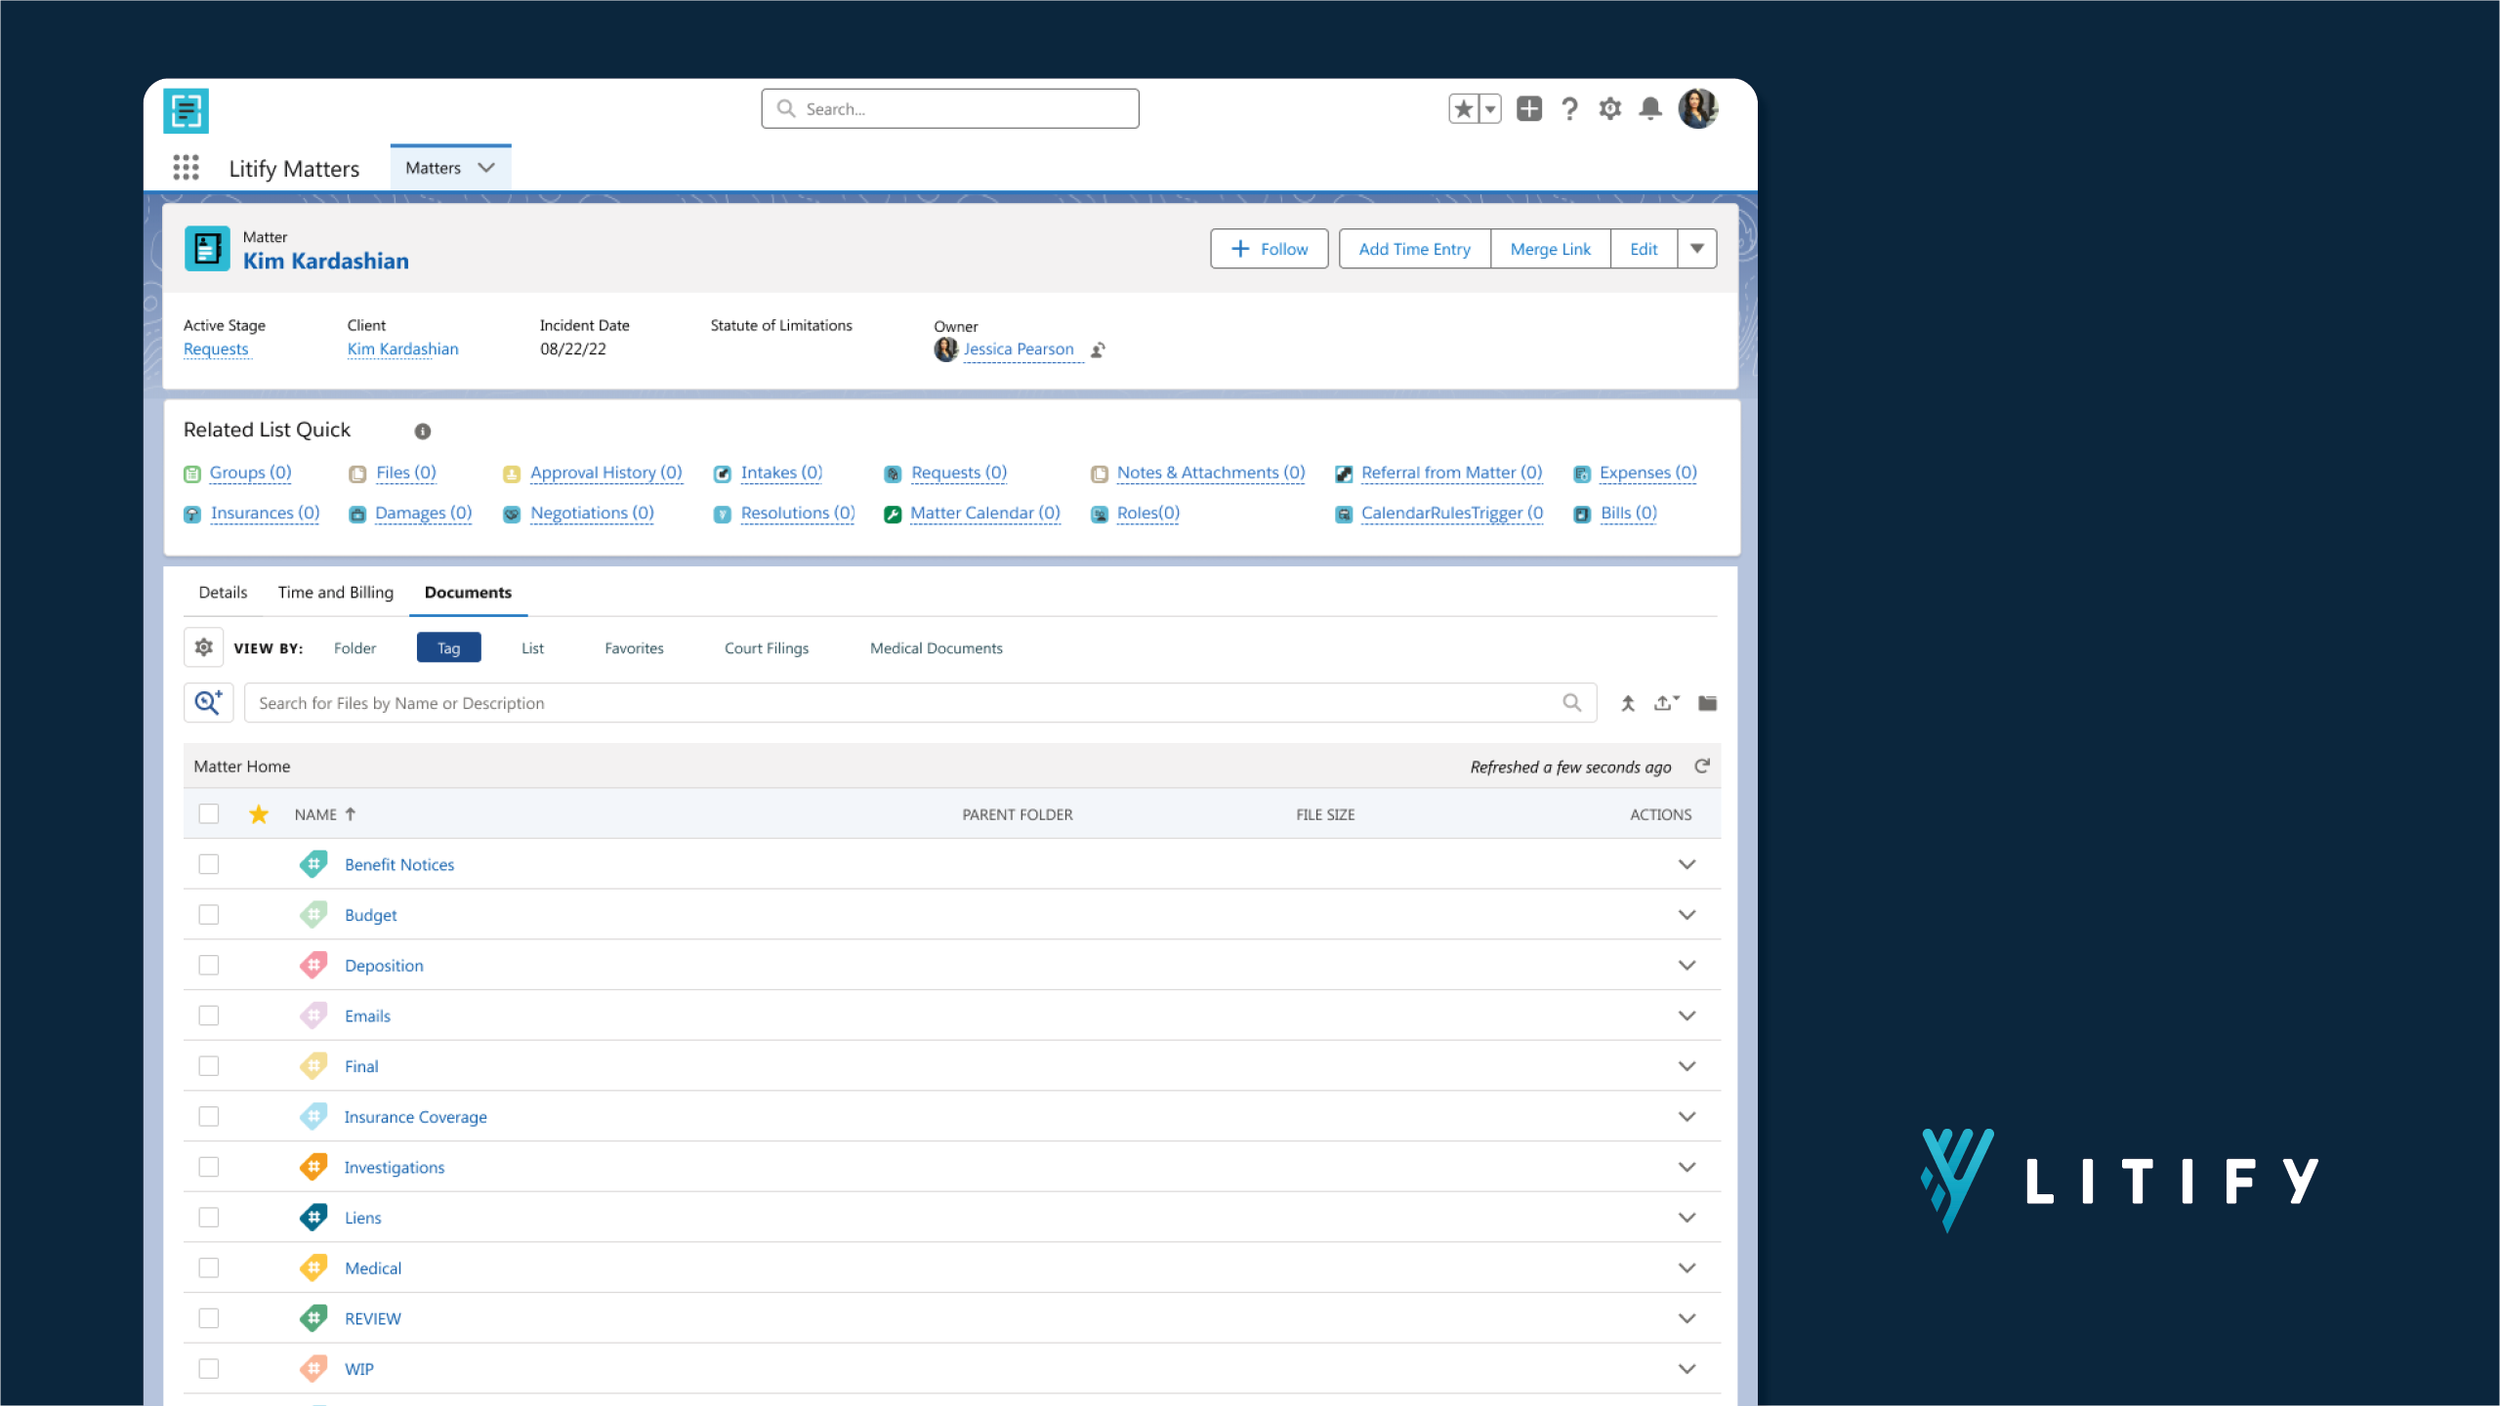Refresh the Matter Home file list
The width and height of the screenshot is (2500, 1406).
[x=1702, y=766]
